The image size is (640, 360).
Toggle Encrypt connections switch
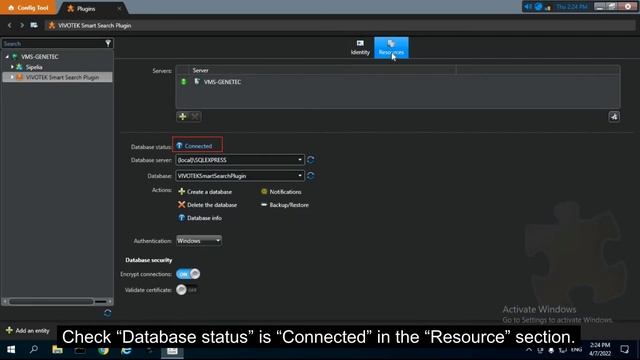click(x=188, y=274)
